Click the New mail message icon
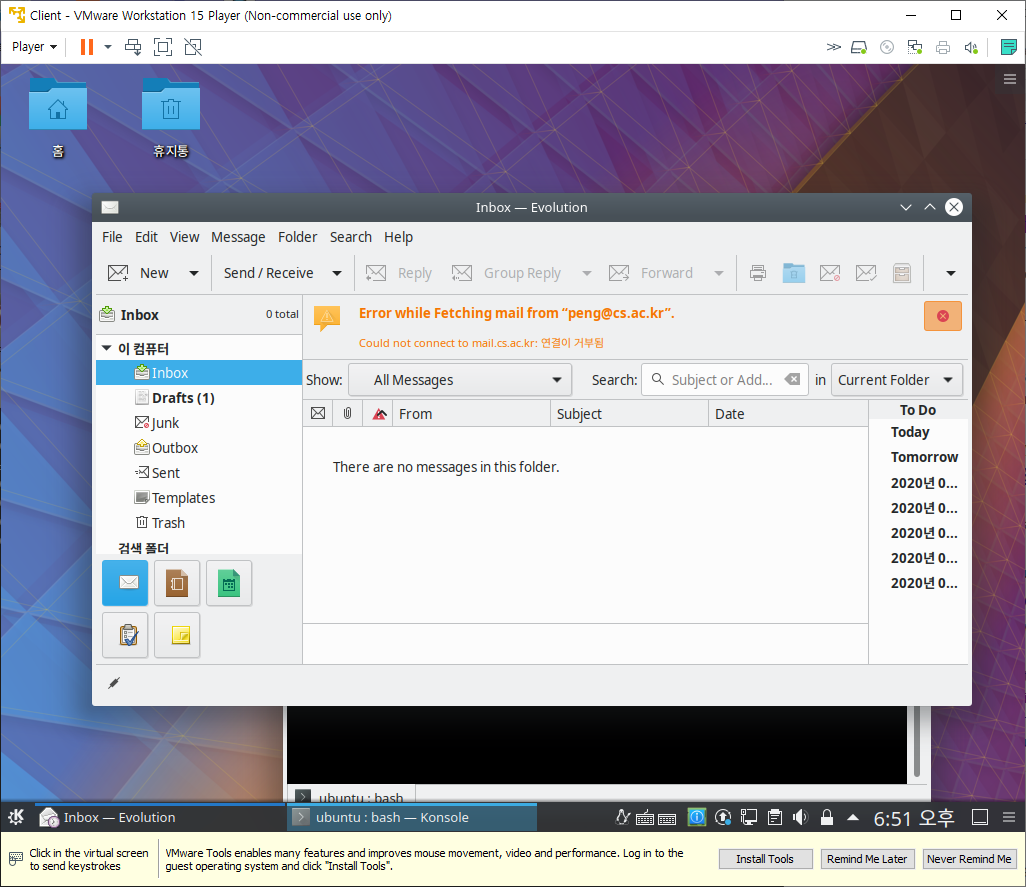The height and width of the screenshot is (887, 1026). (118, 273)
